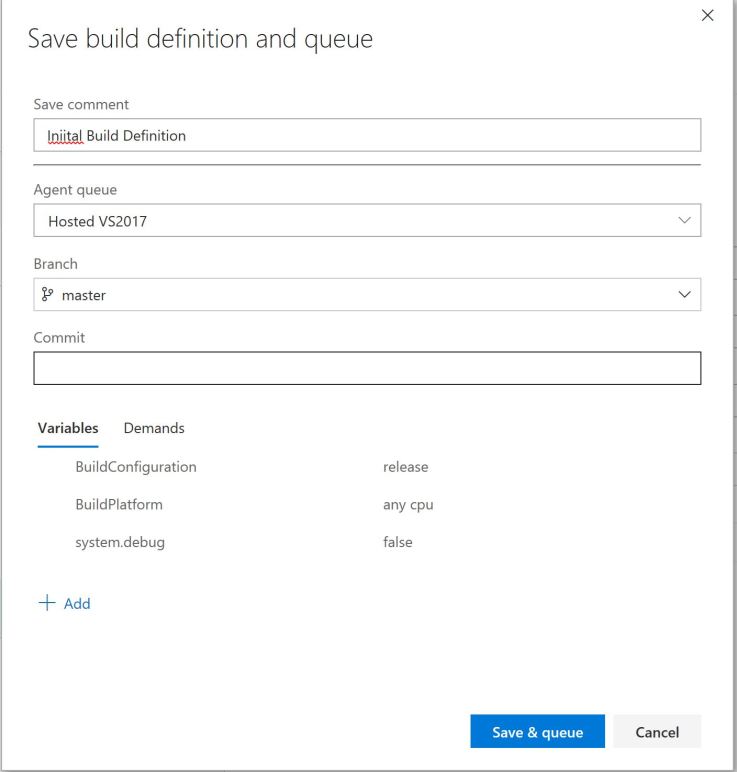Viewport: 737px width, 772px height.
Task: Edit the release value of BuildConfiguration
Action: [x=406, y=466]
